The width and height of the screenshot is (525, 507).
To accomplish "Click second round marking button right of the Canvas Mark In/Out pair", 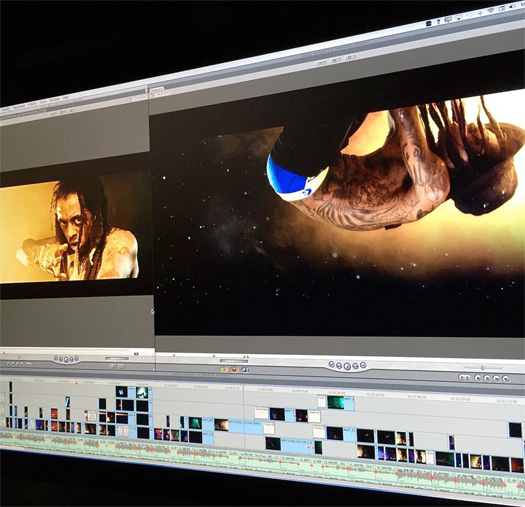I will [x=487, y=378].
